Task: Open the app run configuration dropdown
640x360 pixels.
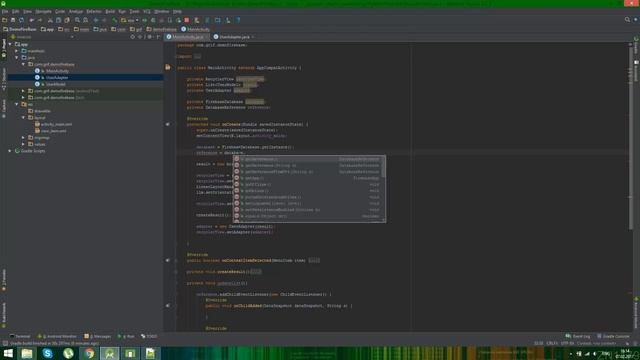Action: coord(130,20)
